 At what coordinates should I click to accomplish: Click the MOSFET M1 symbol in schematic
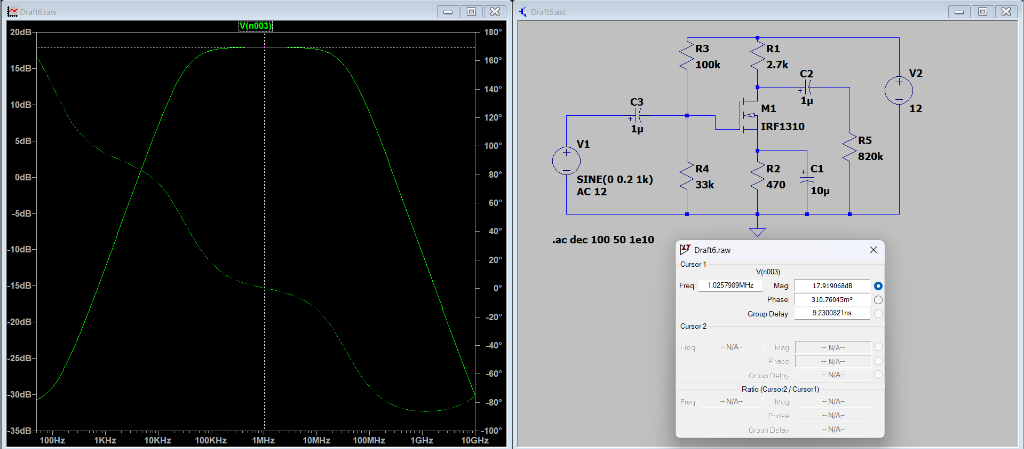pos(748,115)
